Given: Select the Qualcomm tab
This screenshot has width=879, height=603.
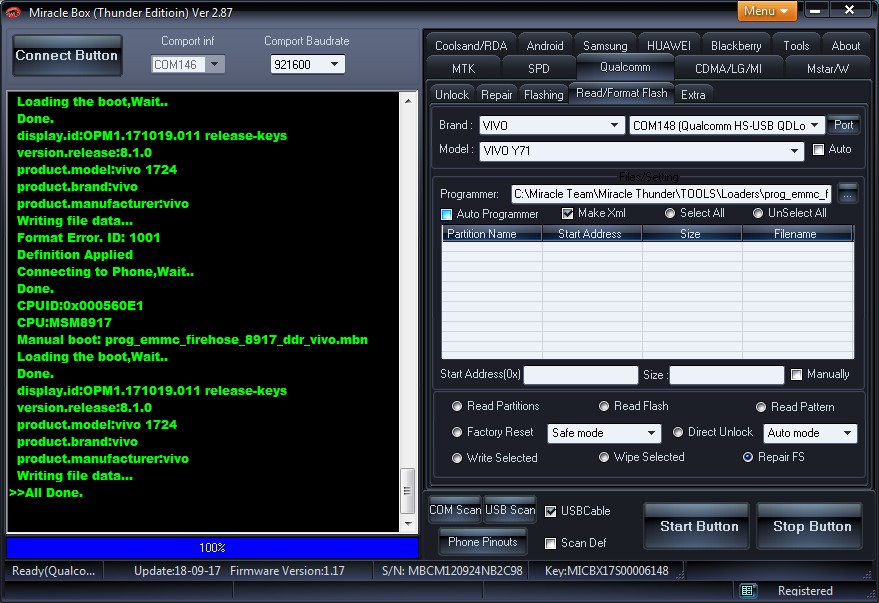Looking at the screenshot, I should coord(625,67).
